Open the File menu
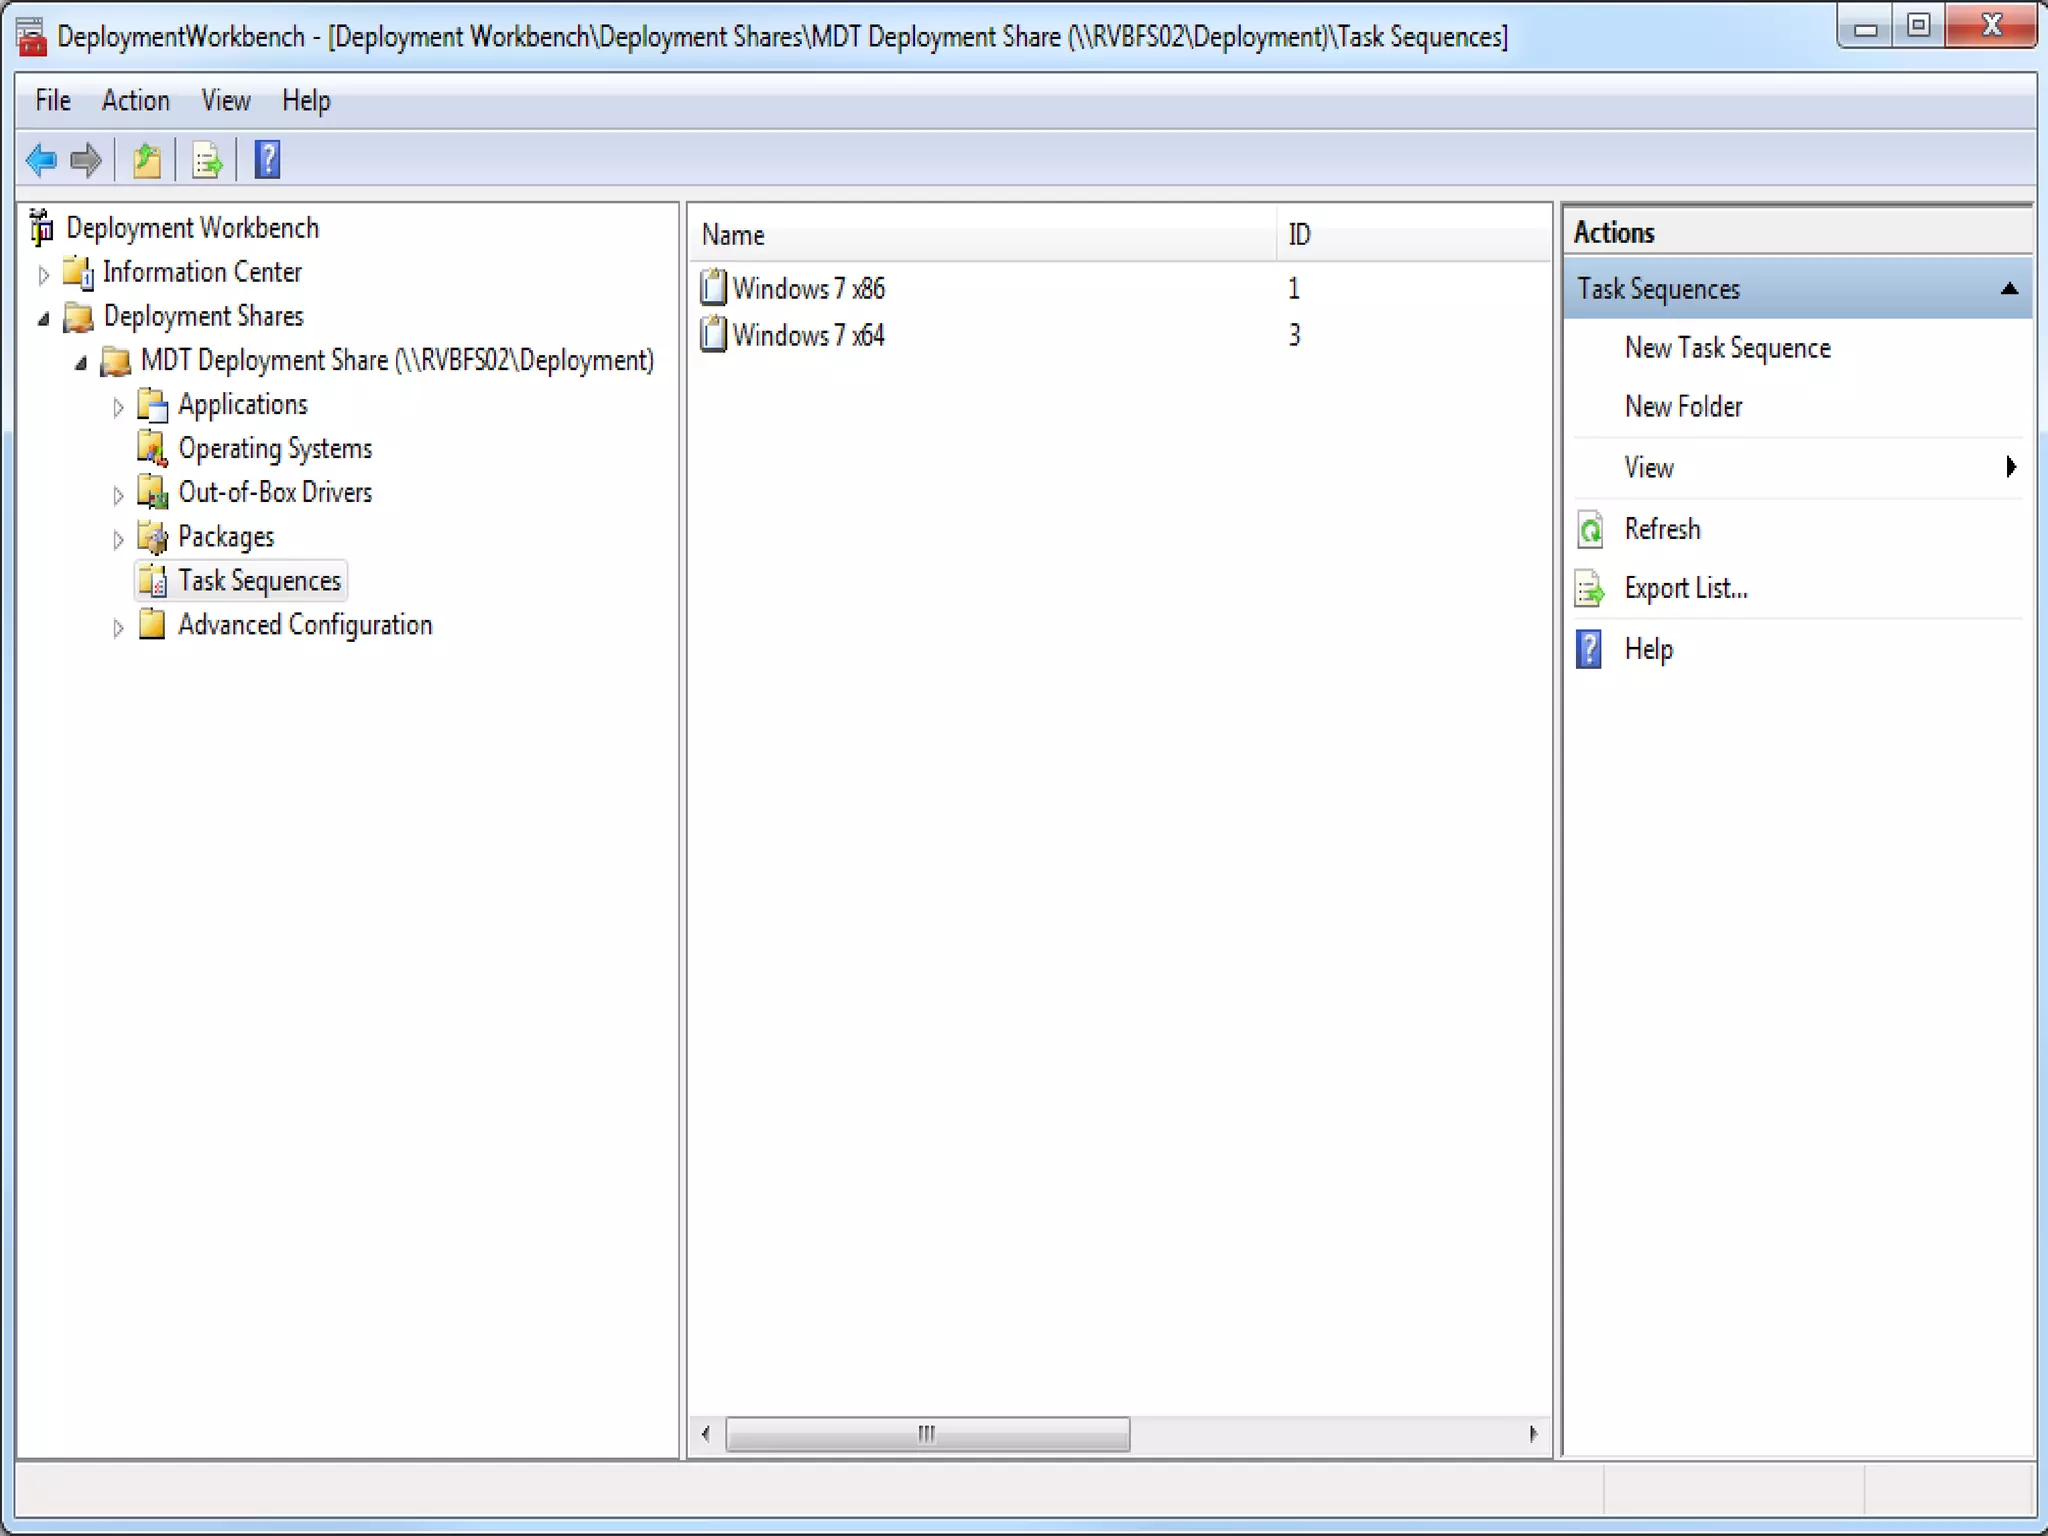 53,101
